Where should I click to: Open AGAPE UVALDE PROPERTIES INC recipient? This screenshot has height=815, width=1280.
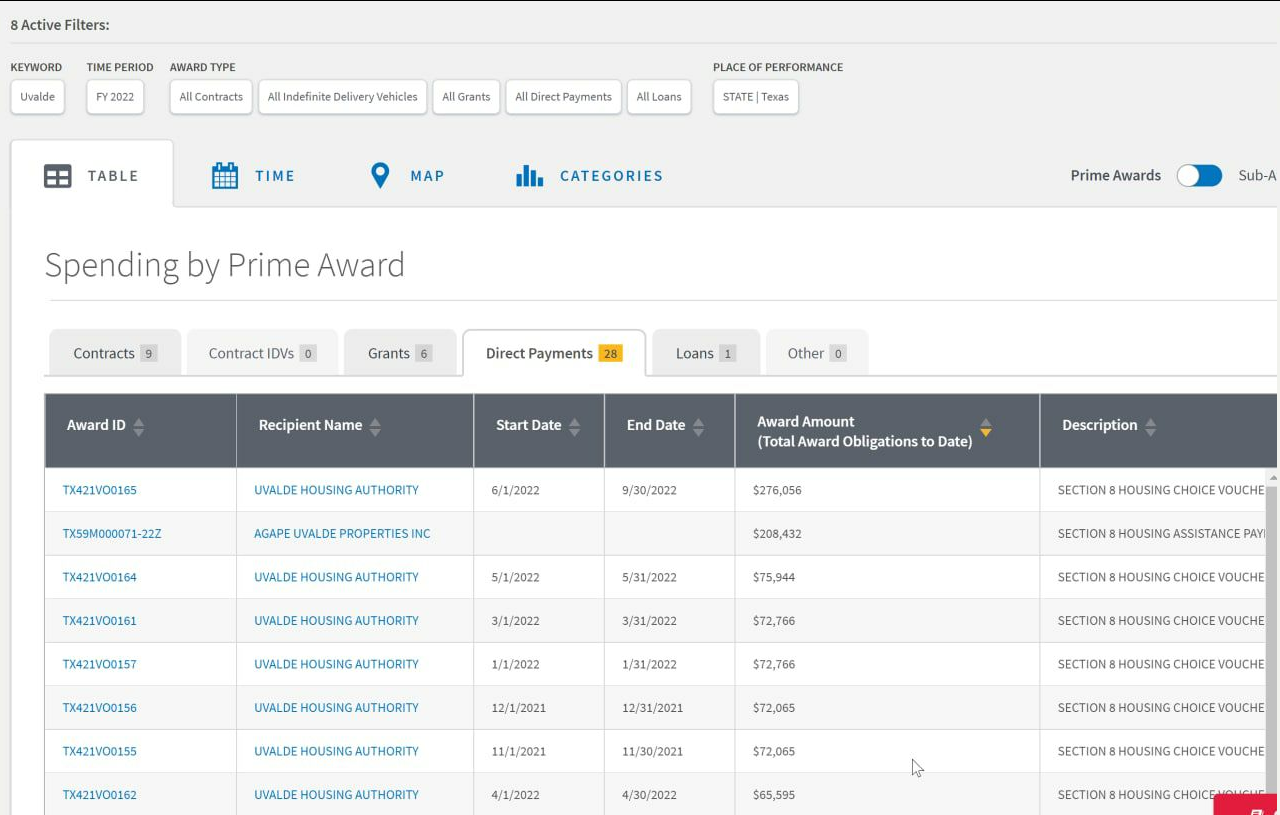pyautogui.click(x=342, y=534)
